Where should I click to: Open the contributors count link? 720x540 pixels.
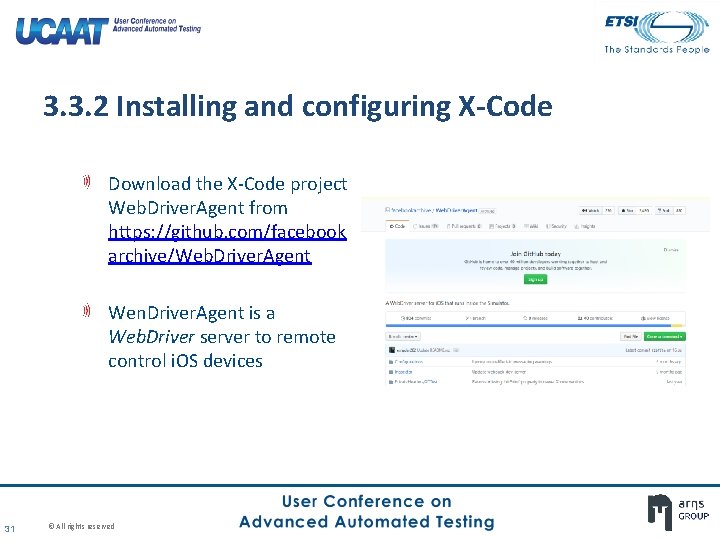(595, 318)
